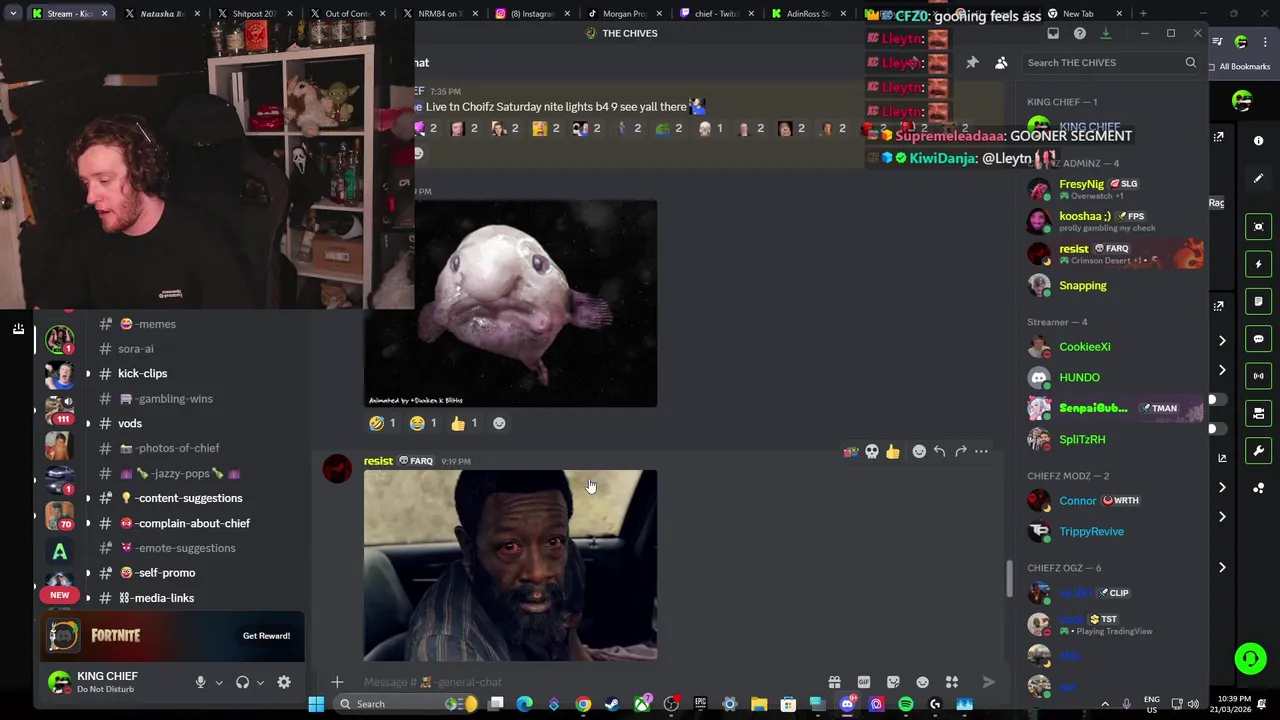Click the send message arrow

tap(988, 682)
